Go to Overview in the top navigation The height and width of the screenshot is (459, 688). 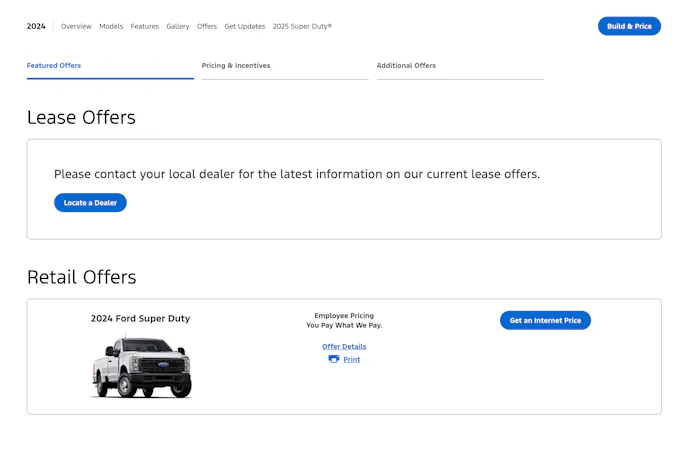coord(76,26)
